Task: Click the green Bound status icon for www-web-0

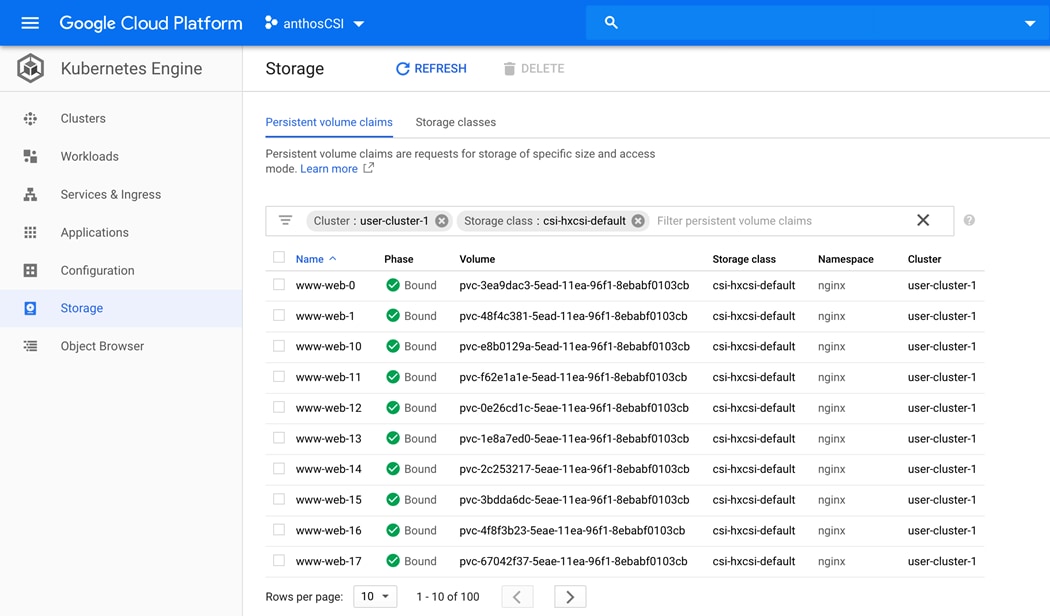Action: pos(393,285)
